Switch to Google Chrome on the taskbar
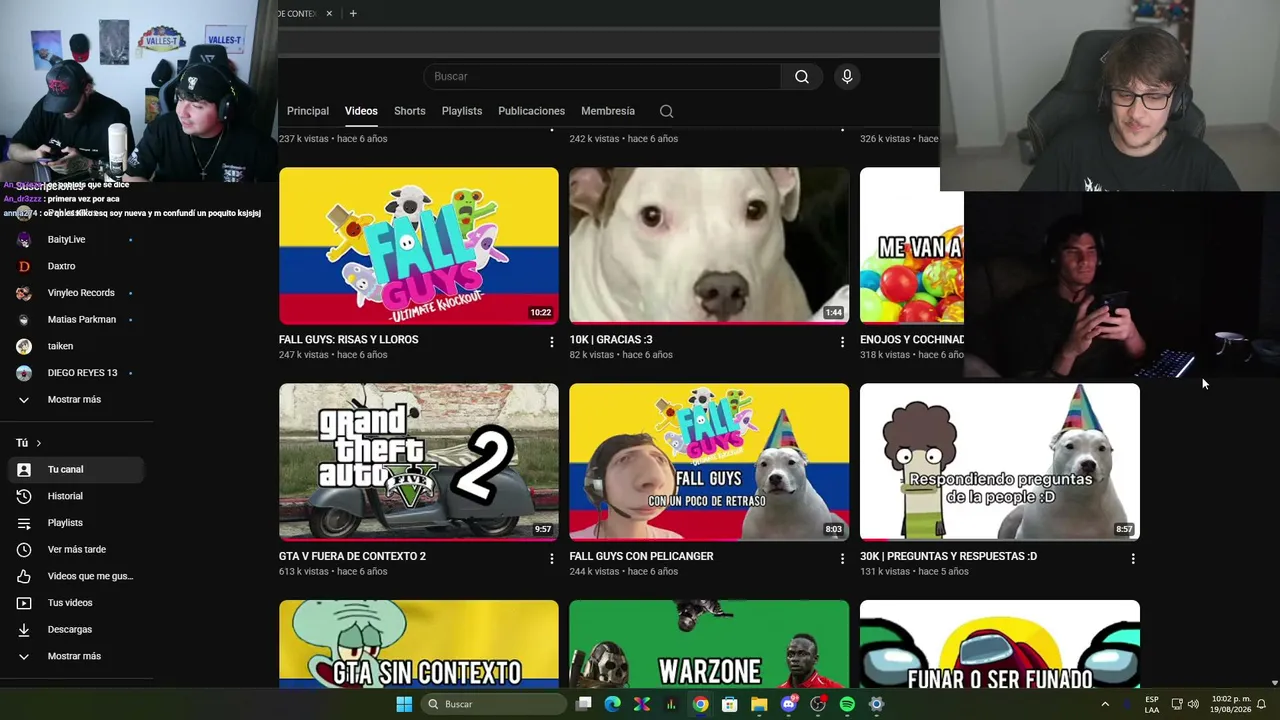 701,704
